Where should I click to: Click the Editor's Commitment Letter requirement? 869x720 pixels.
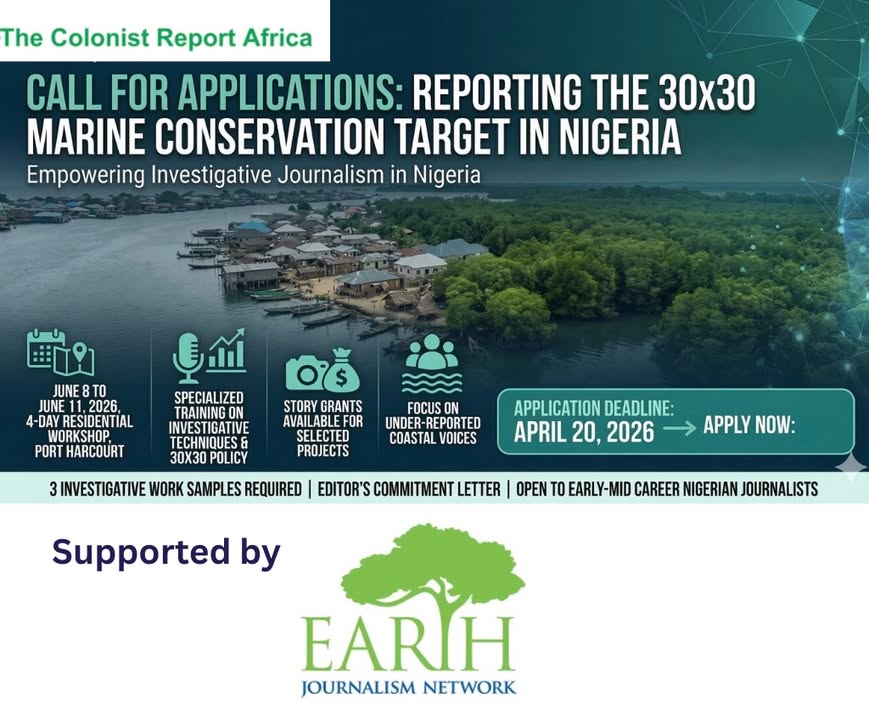pyautogui.click(x=412, y=490)
